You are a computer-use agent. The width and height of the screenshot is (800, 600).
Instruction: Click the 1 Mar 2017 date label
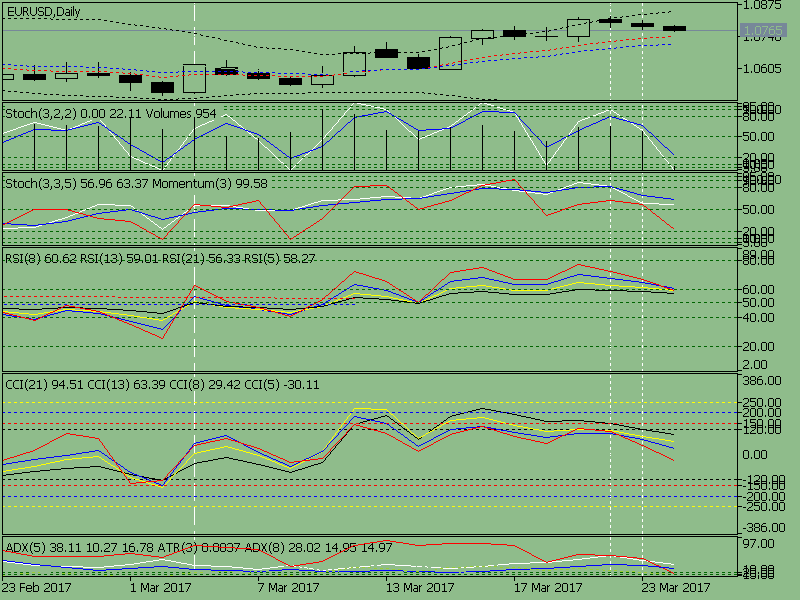[x=161, y=588]
